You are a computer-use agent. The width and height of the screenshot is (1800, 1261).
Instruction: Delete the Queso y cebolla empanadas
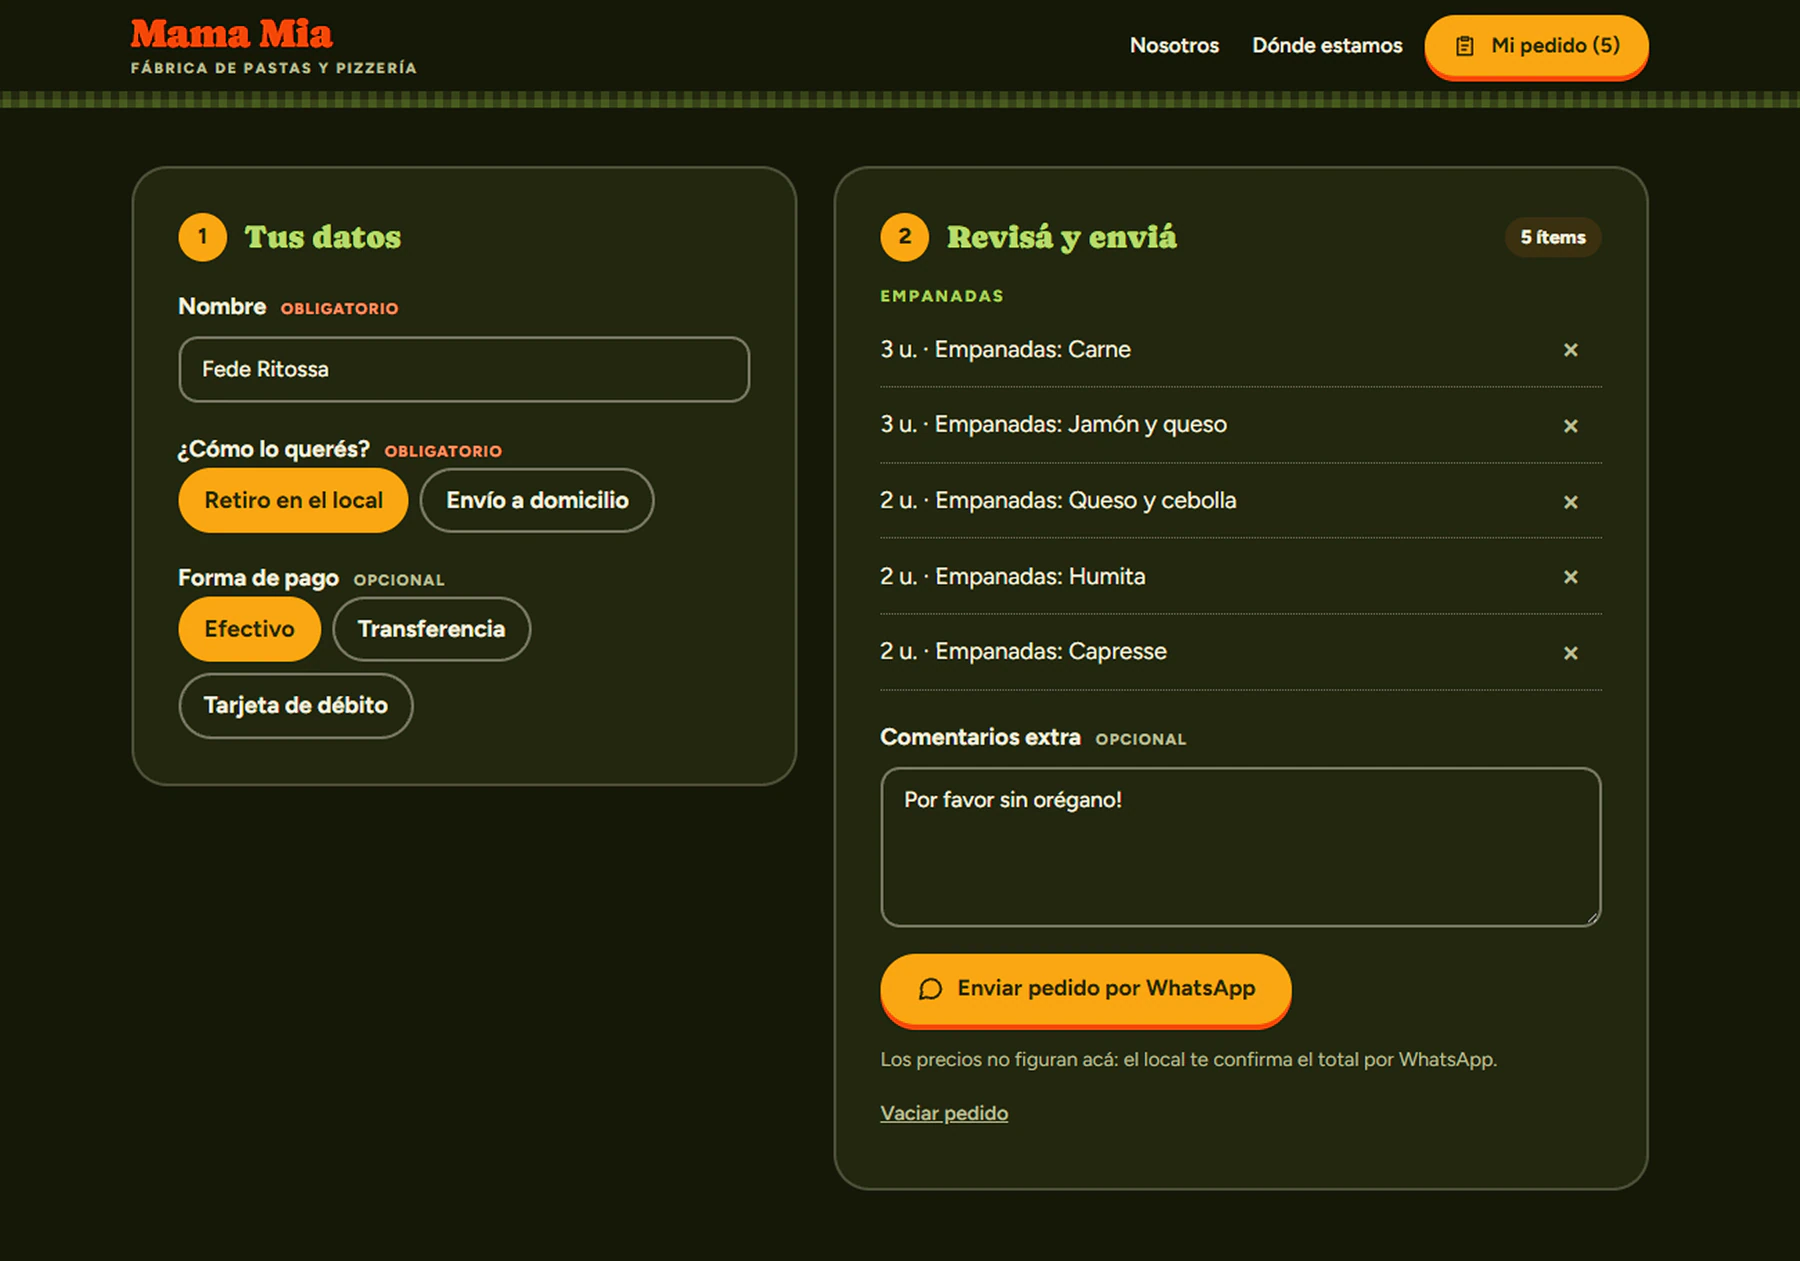click(x=1570, y=502)
